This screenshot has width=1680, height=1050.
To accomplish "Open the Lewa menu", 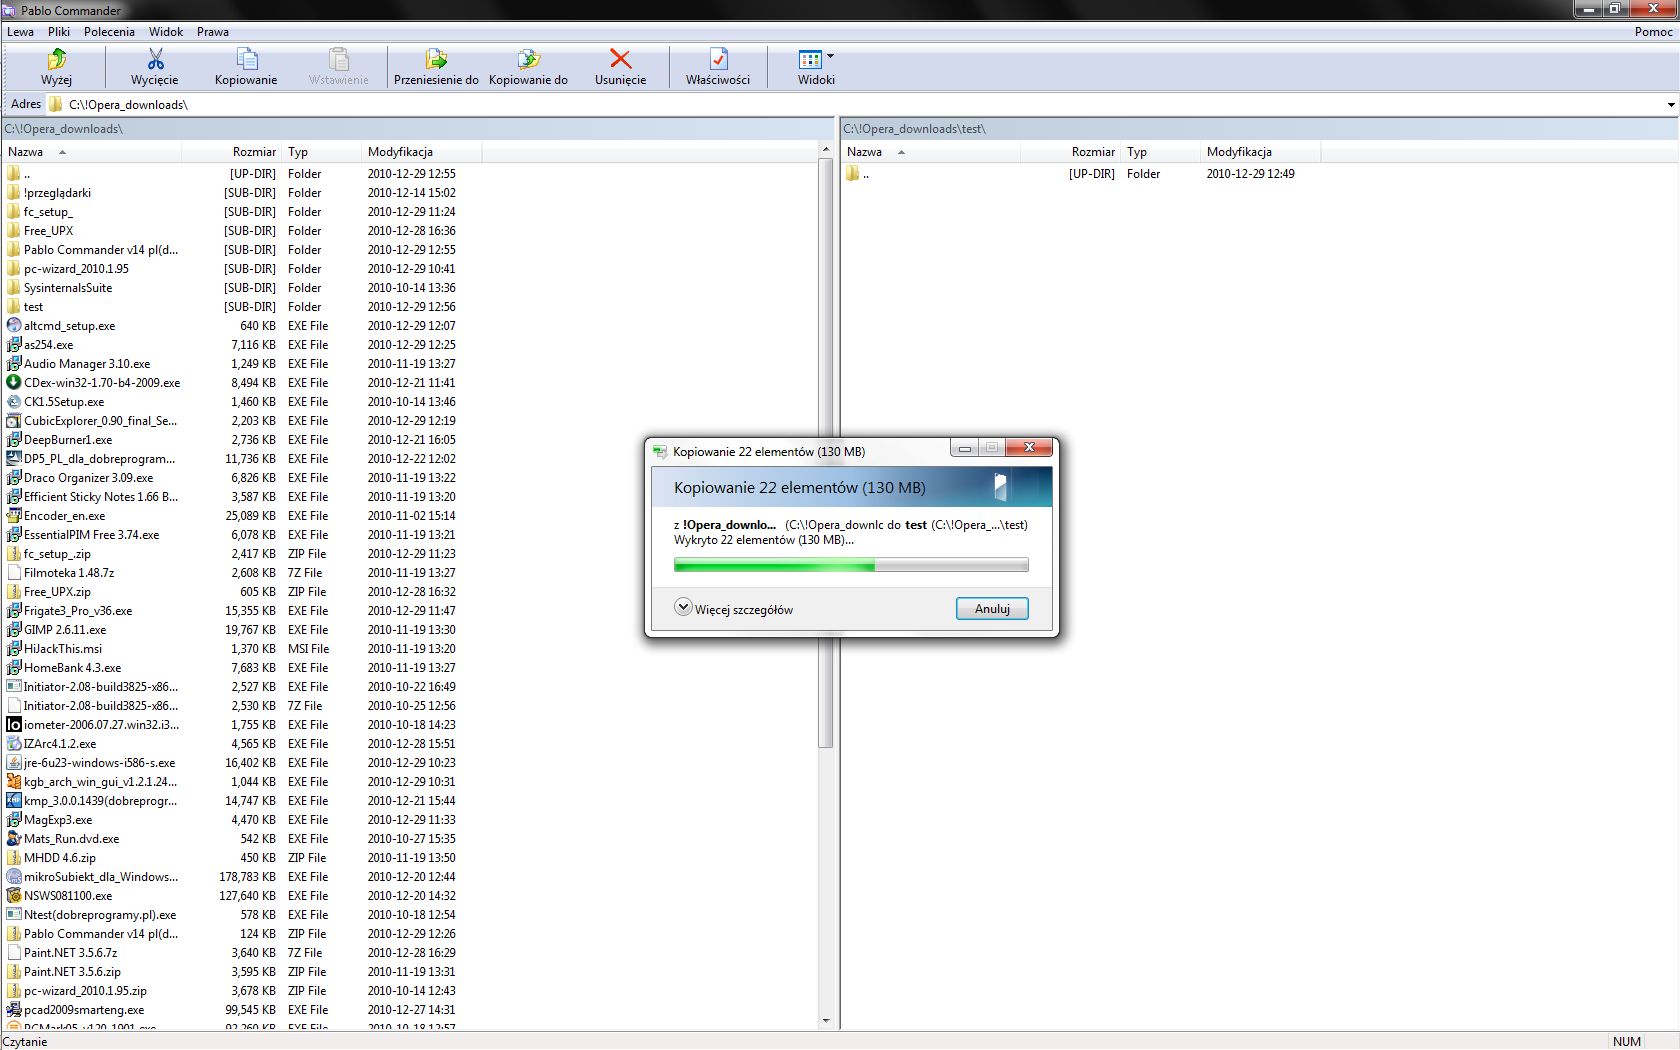I will click(20, 31).
